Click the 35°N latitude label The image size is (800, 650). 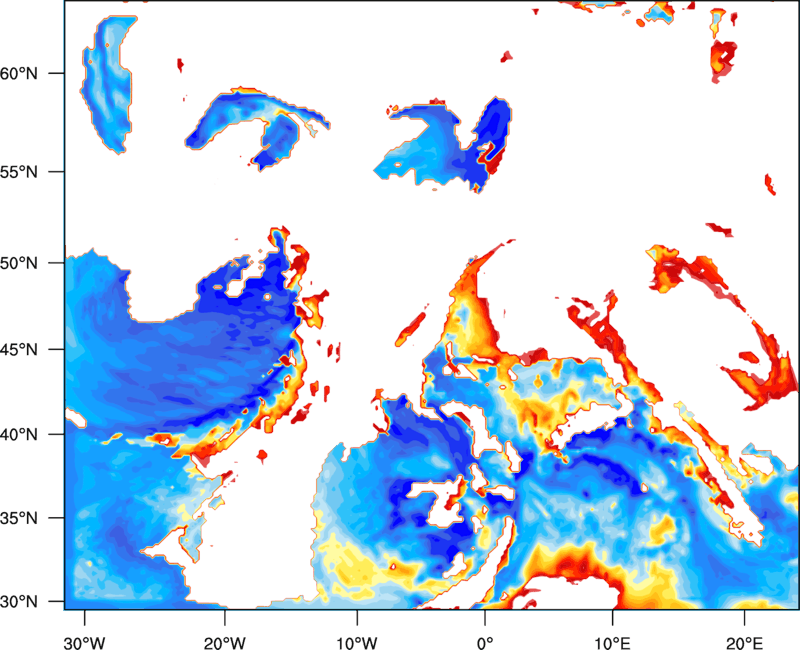(x=19, y=518)
